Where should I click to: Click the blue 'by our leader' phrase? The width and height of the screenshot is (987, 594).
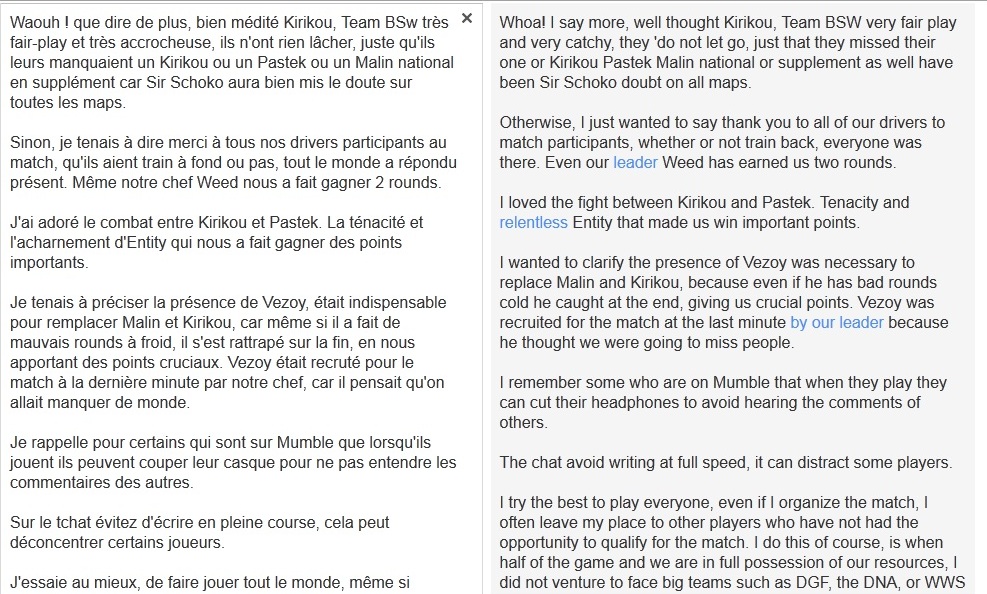click(x=837, y=322)
